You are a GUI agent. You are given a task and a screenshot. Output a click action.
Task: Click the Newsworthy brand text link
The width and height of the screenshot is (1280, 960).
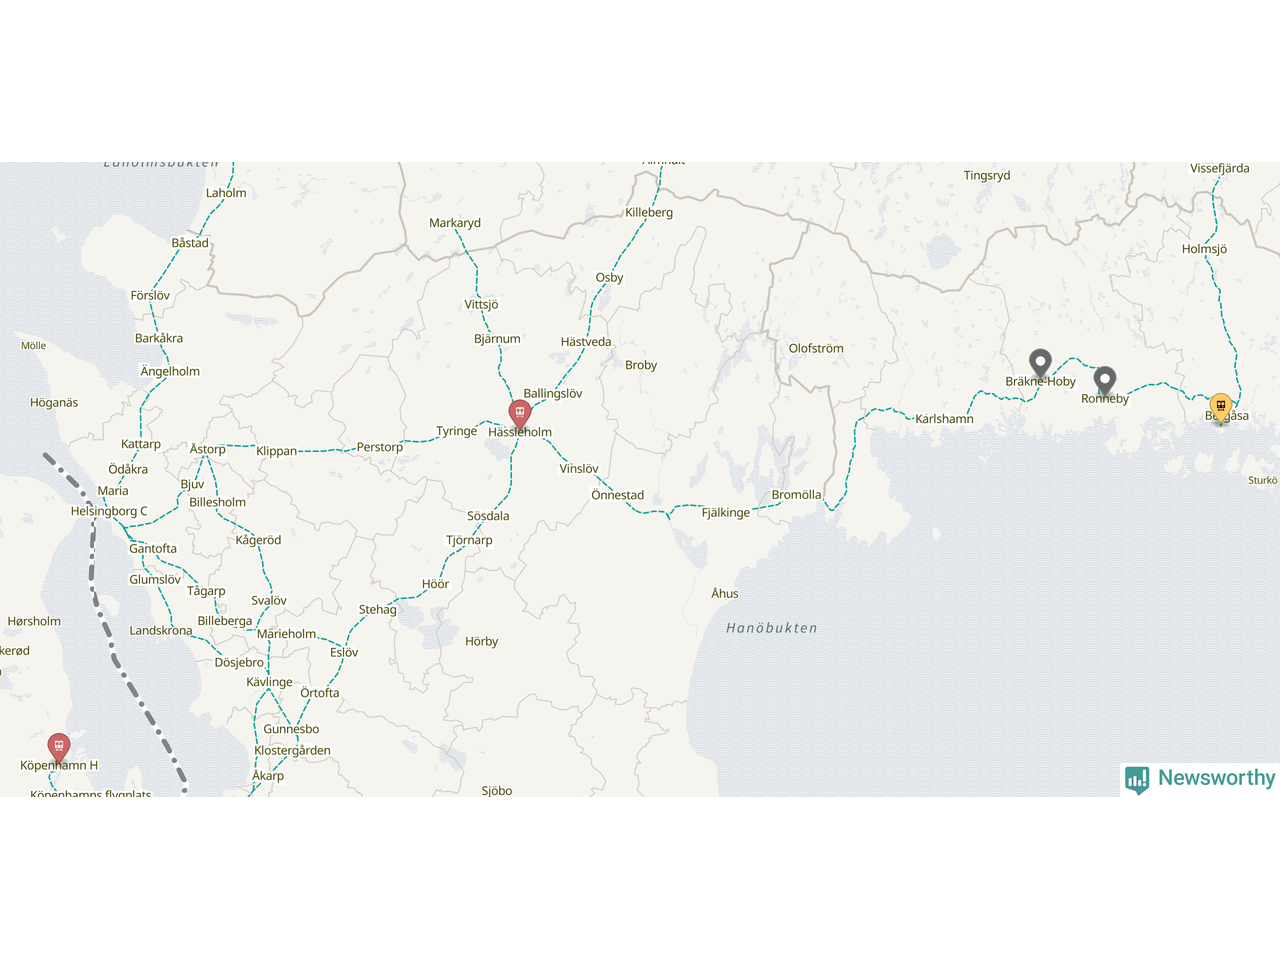[x=1216, y=778]
